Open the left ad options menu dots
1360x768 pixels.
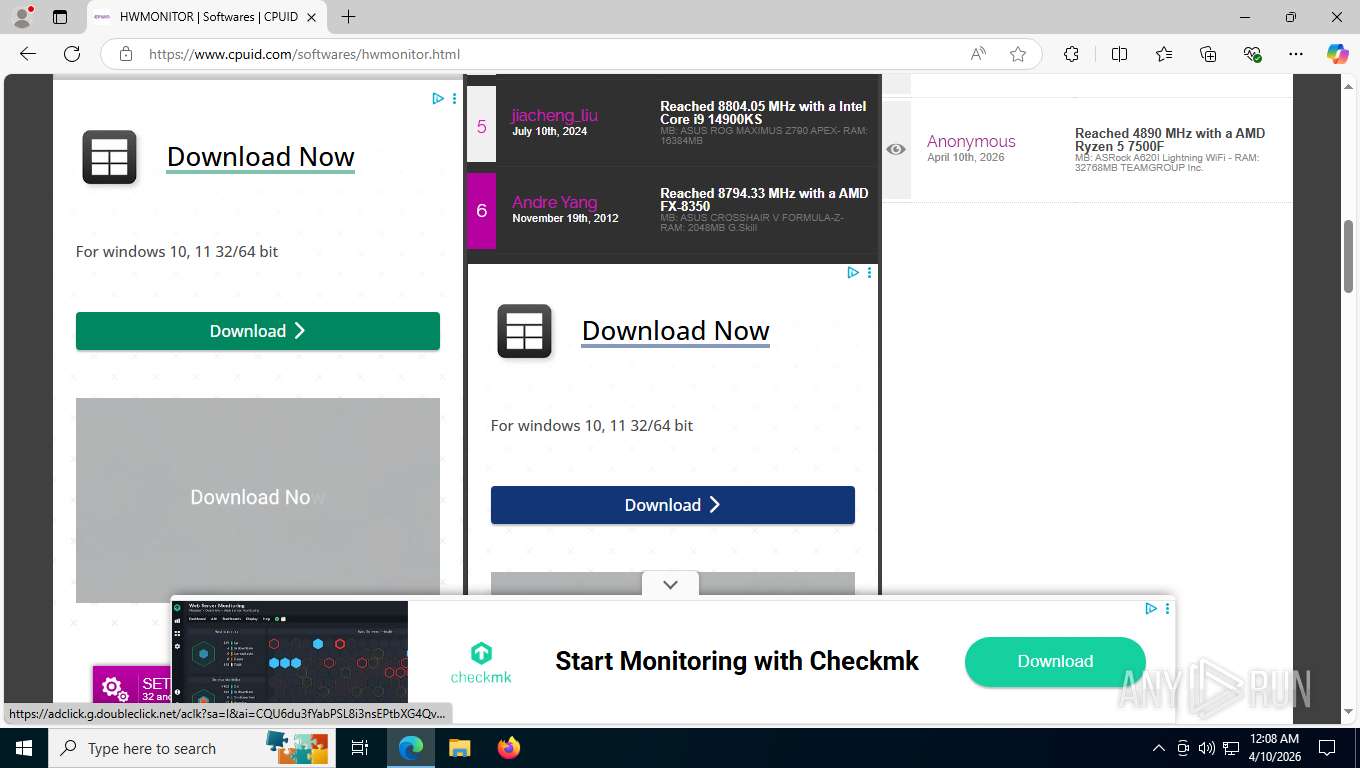pyautogui.click(x=454, y=98)
